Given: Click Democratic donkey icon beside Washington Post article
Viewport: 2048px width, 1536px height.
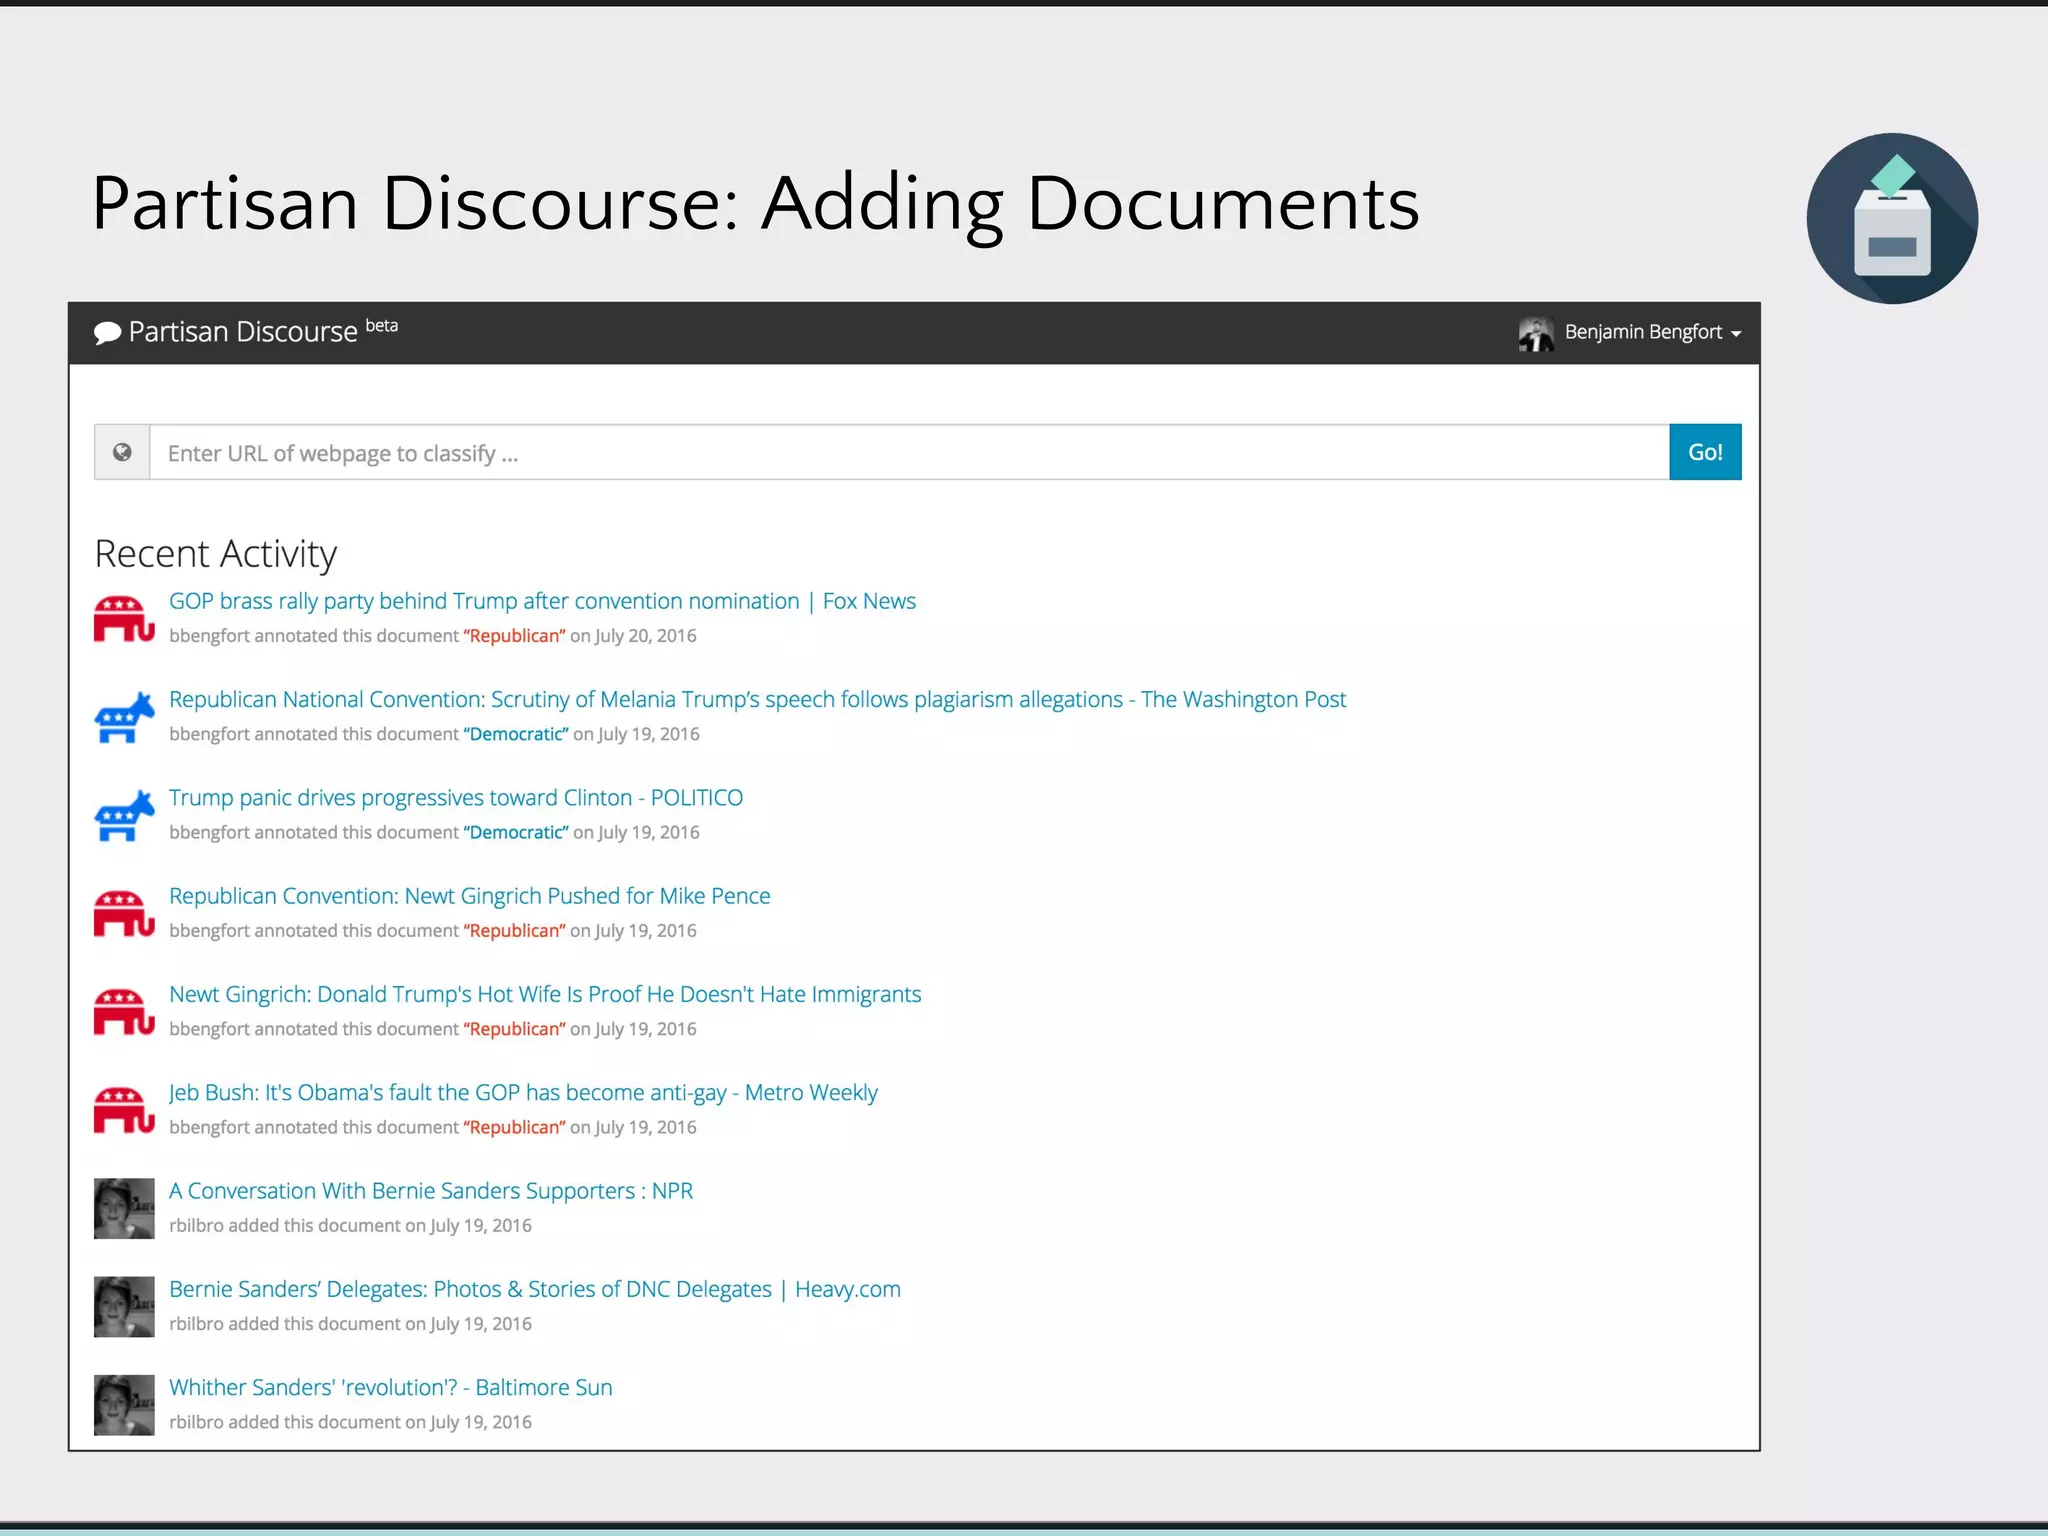Looking at the screenshot, I should 124,717.
